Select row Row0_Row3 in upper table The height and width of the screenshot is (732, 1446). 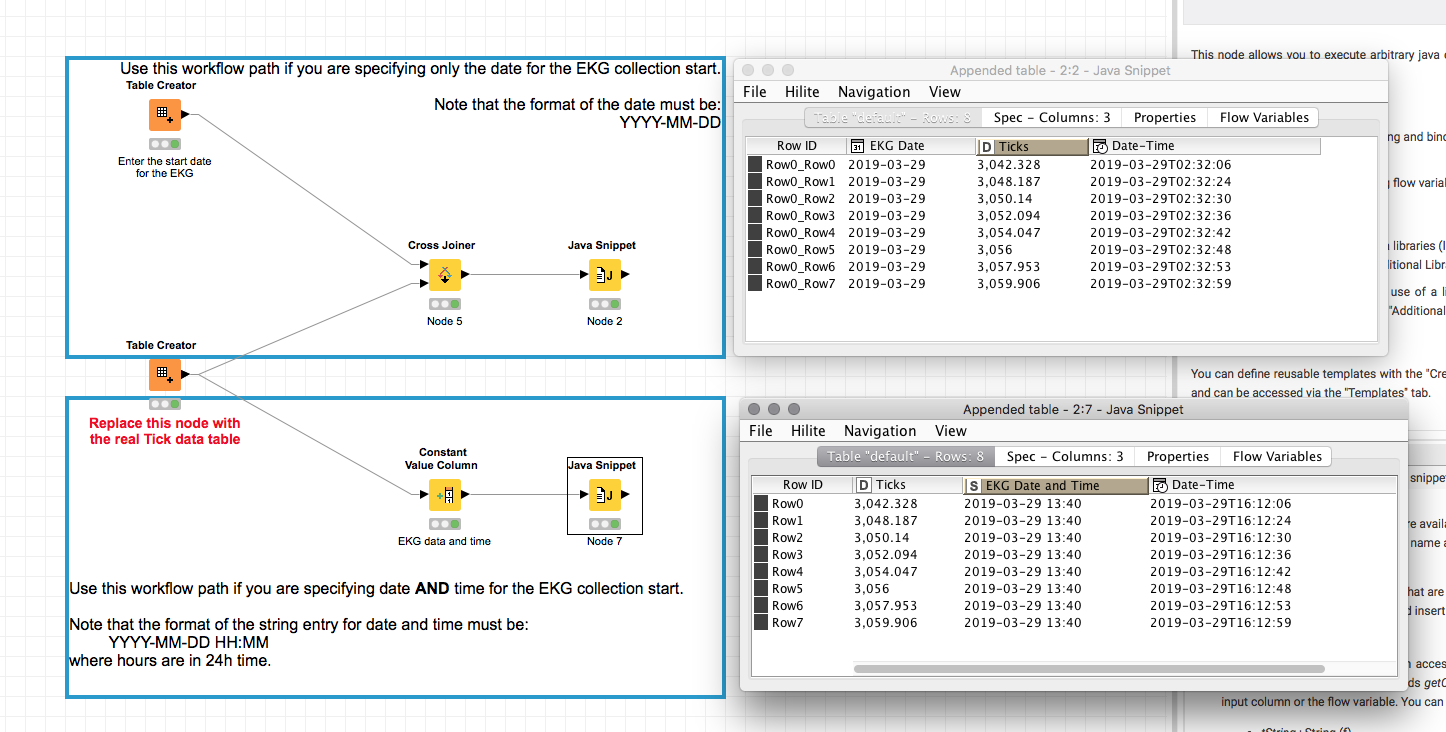(x=799, y=215)
